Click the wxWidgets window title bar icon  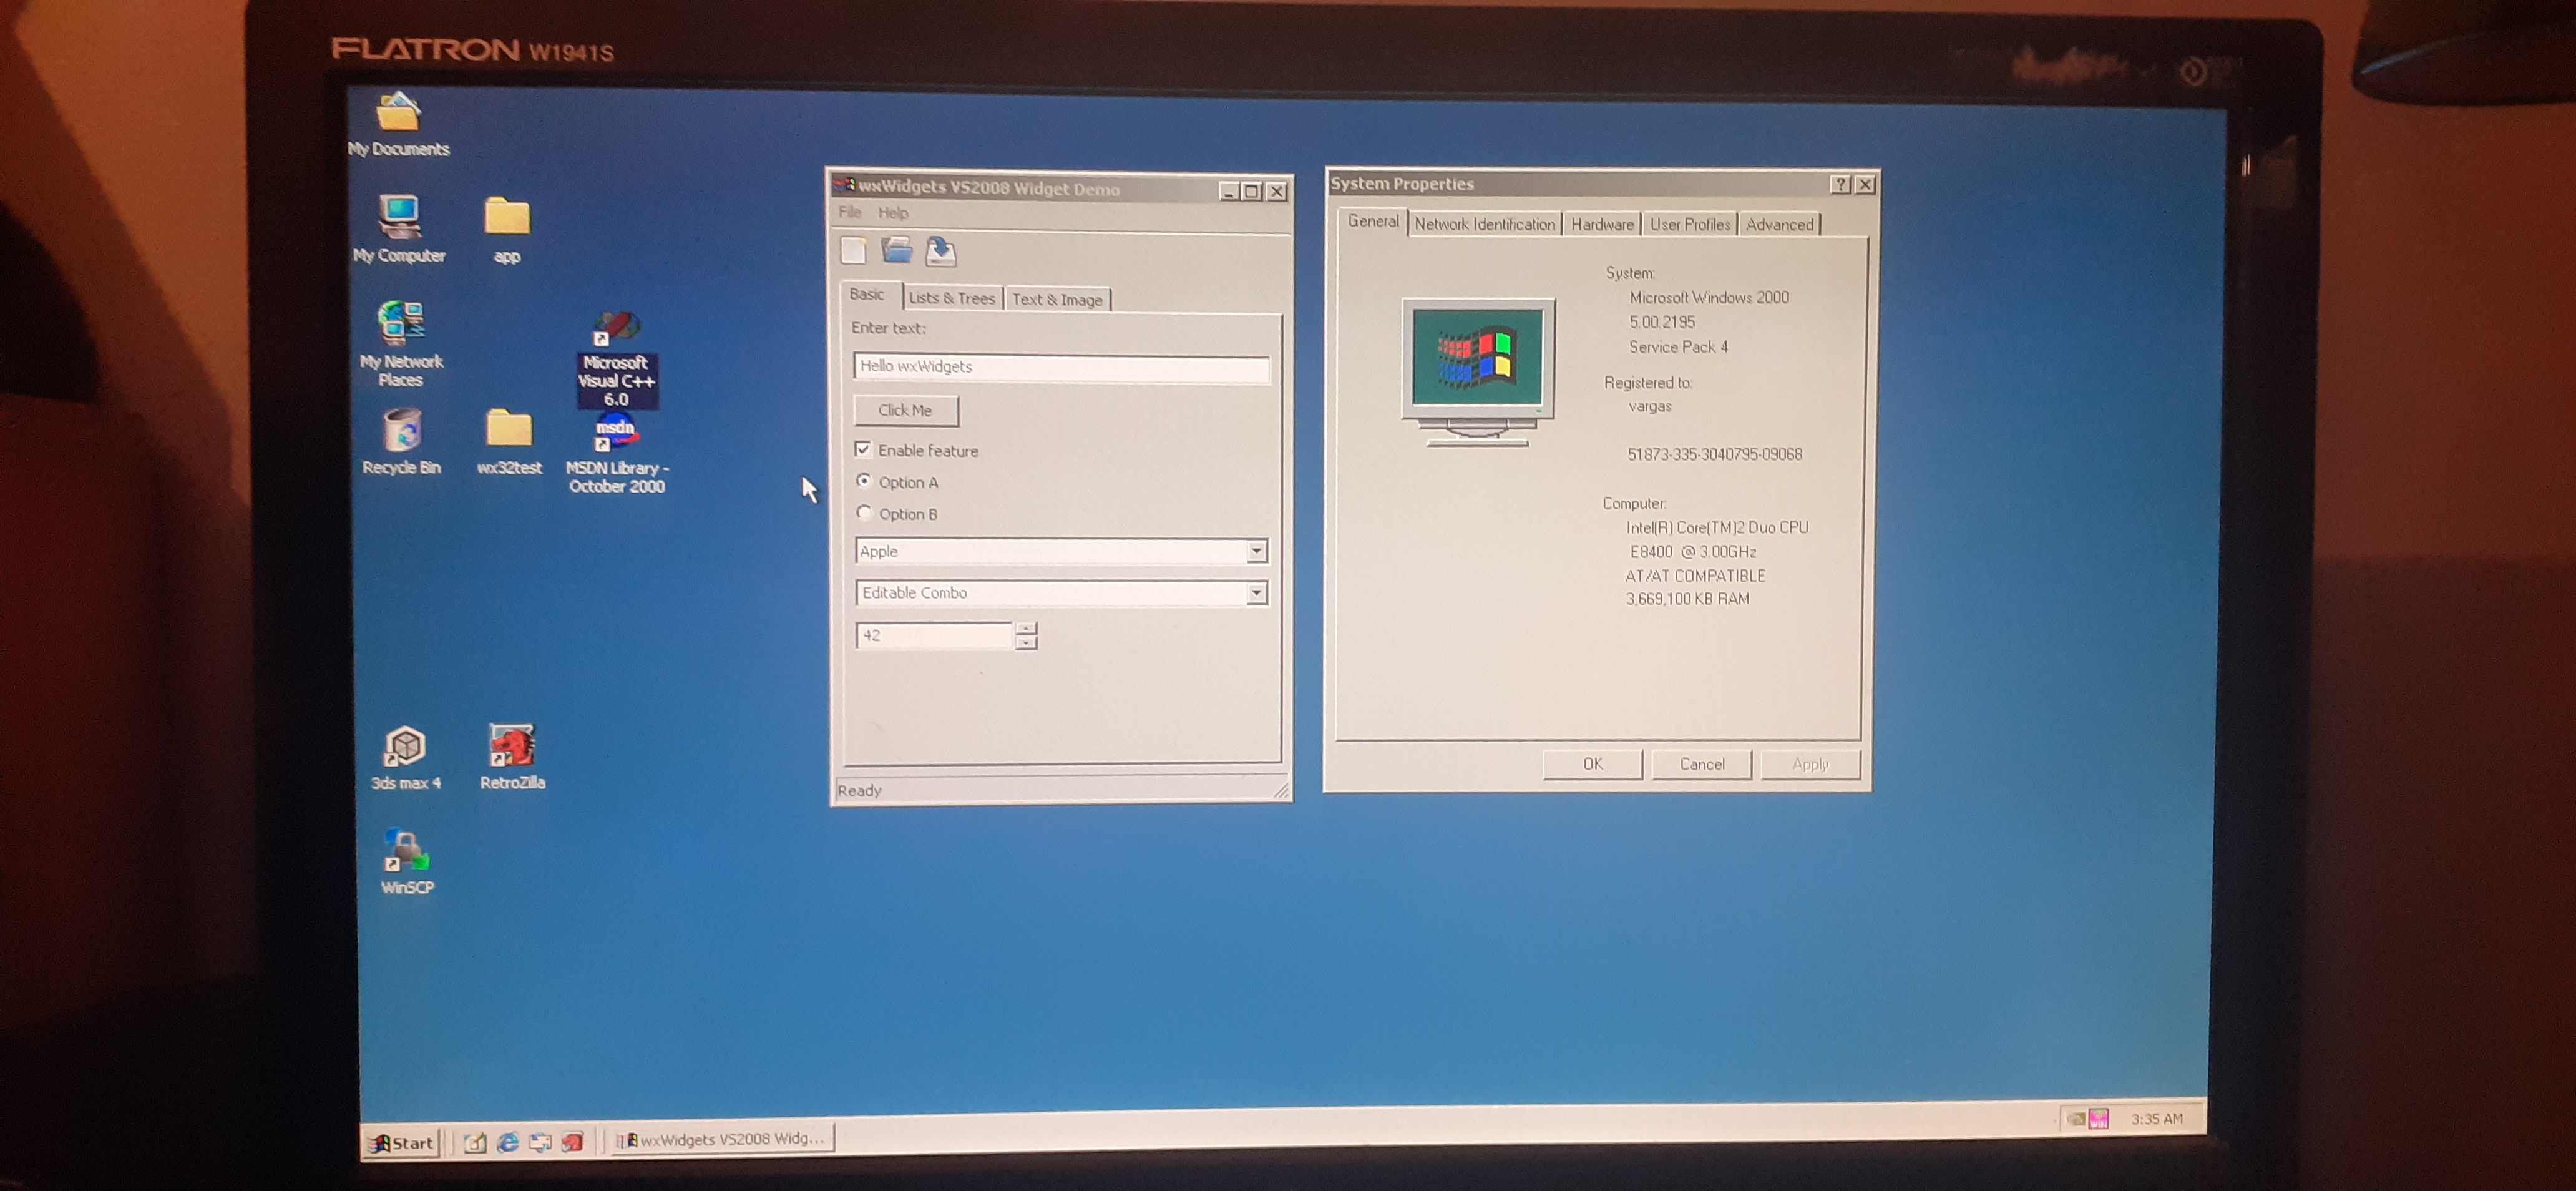845,185
